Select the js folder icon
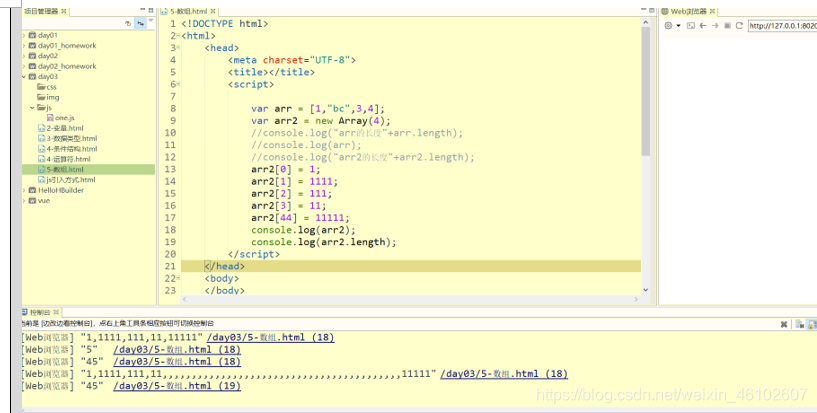The image size is (817, 413). tap(41, 108)
